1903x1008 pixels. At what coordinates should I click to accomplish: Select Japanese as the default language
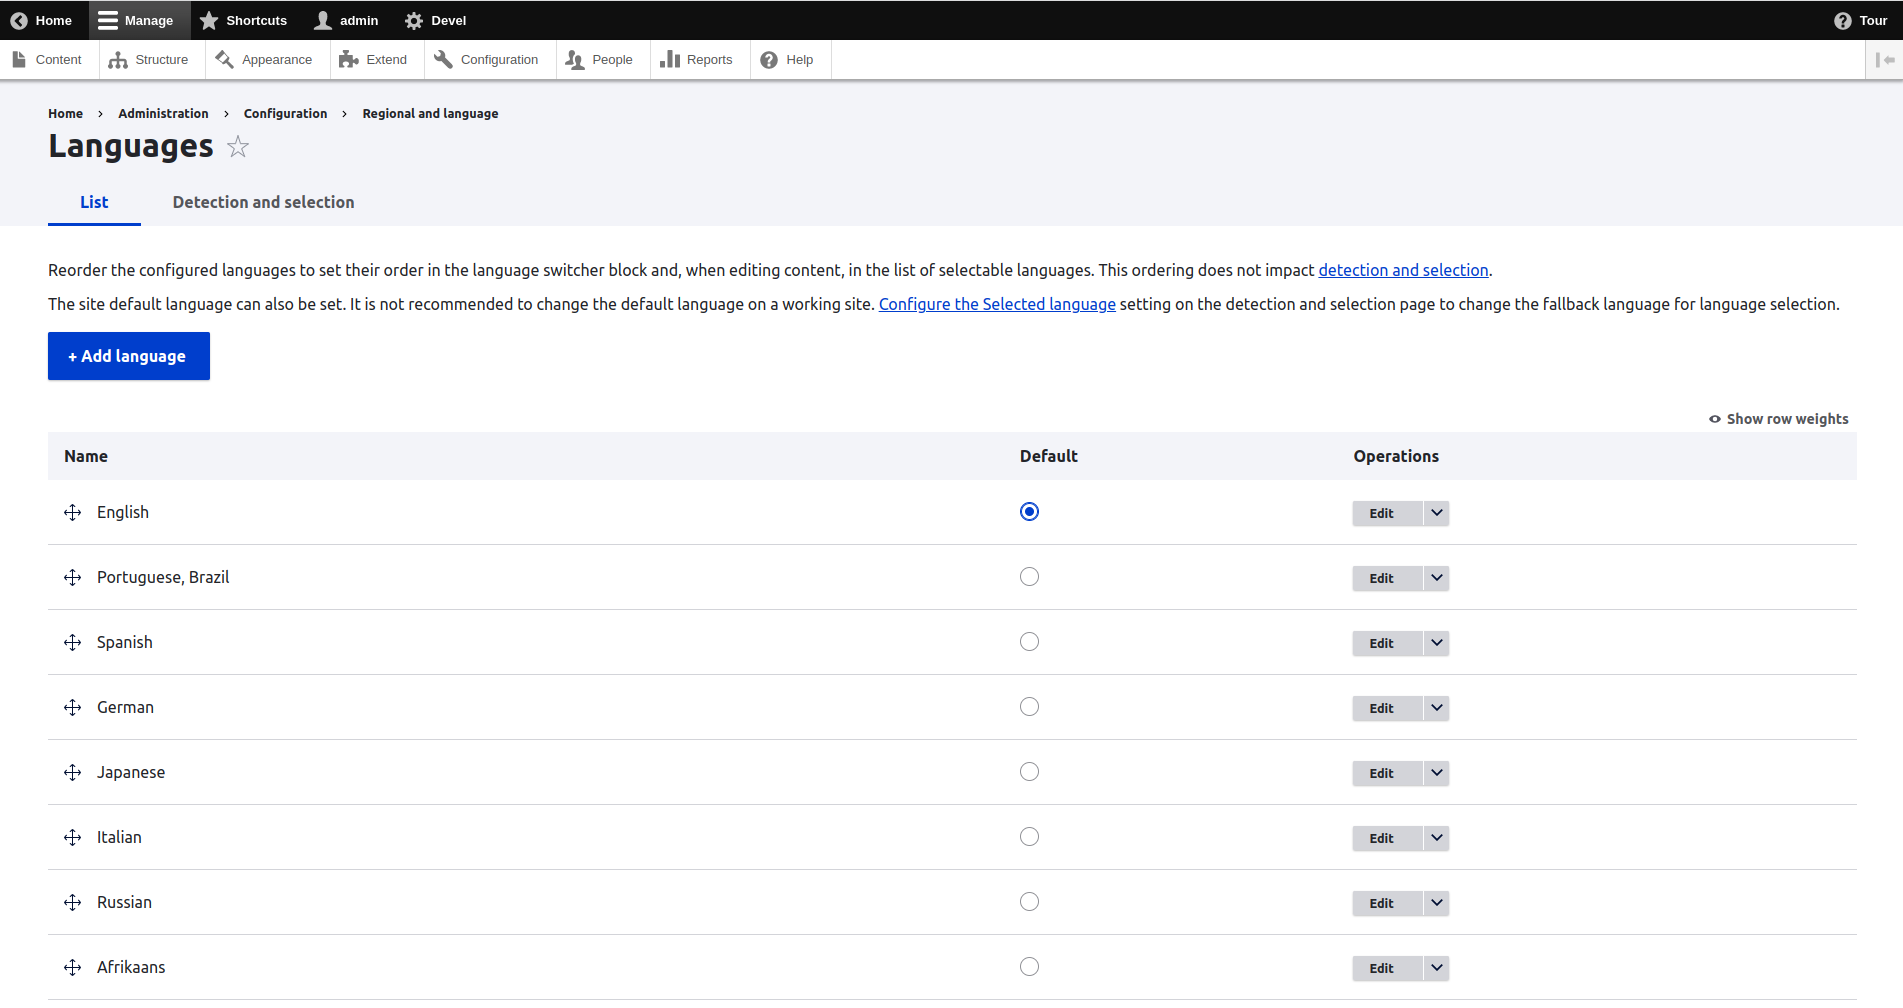click(x=1029, y=772)
